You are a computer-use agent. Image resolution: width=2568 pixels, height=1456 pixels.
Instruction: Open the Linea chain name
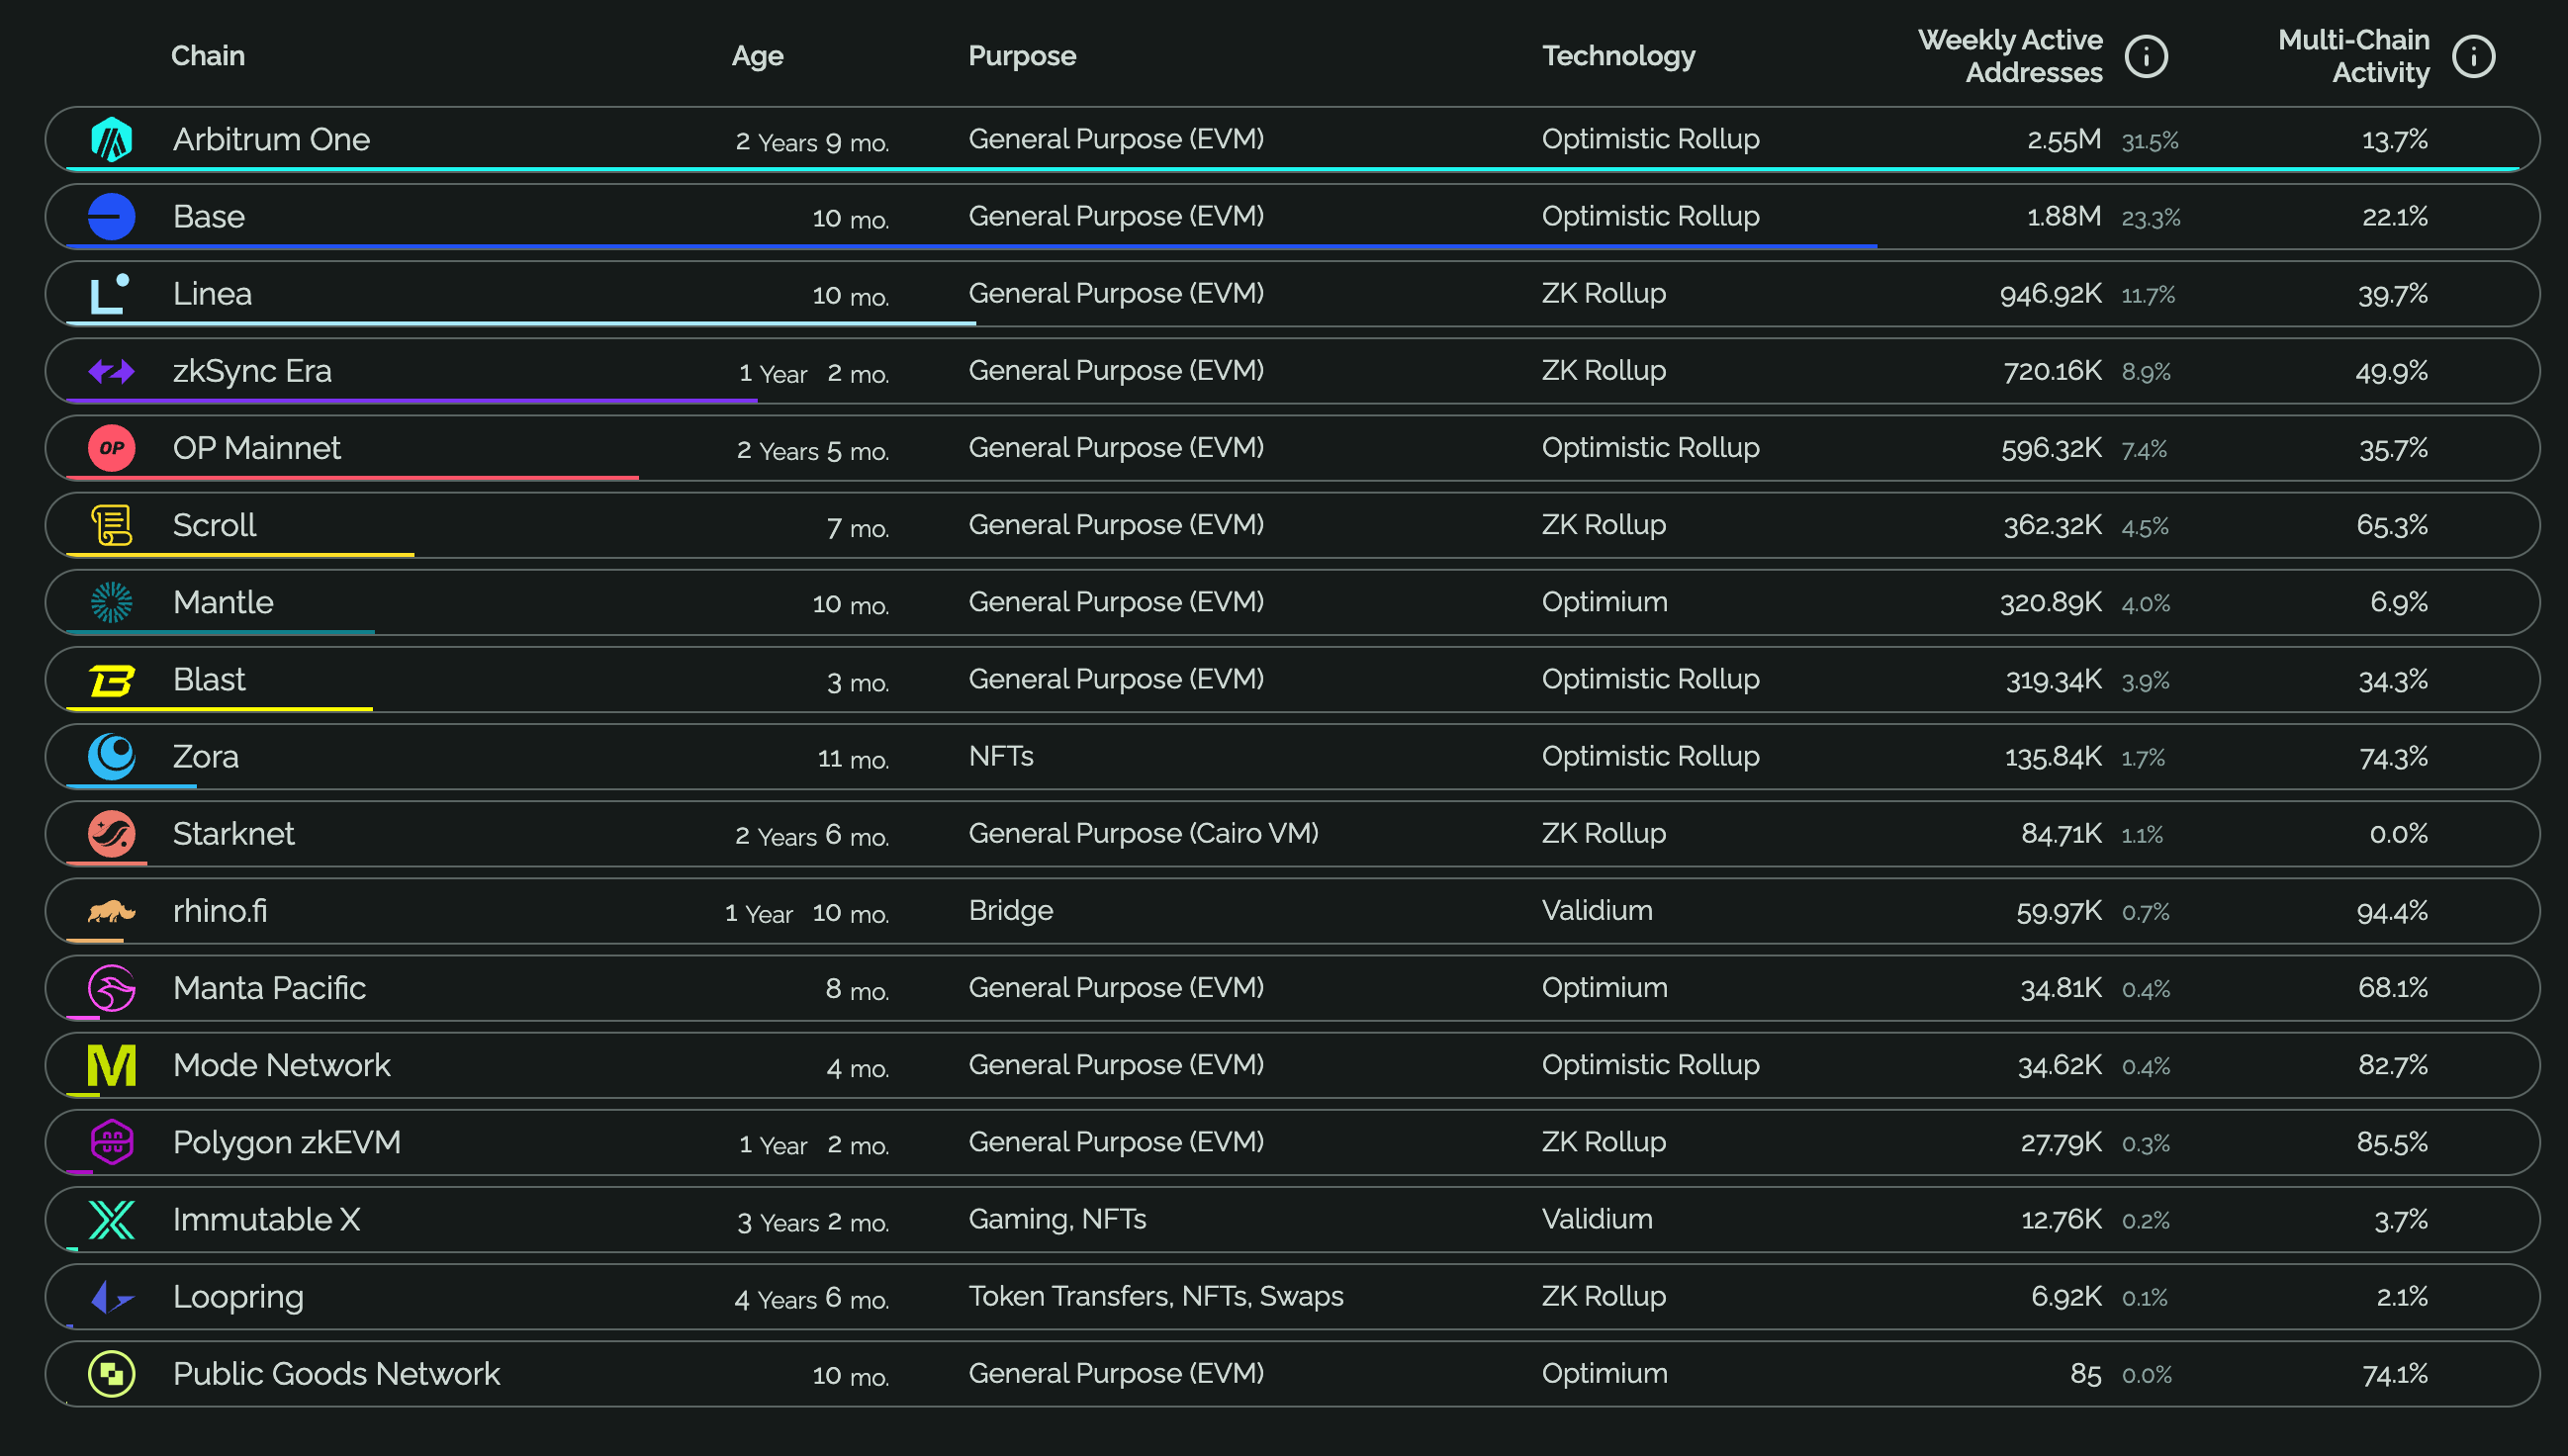point(212,294)
